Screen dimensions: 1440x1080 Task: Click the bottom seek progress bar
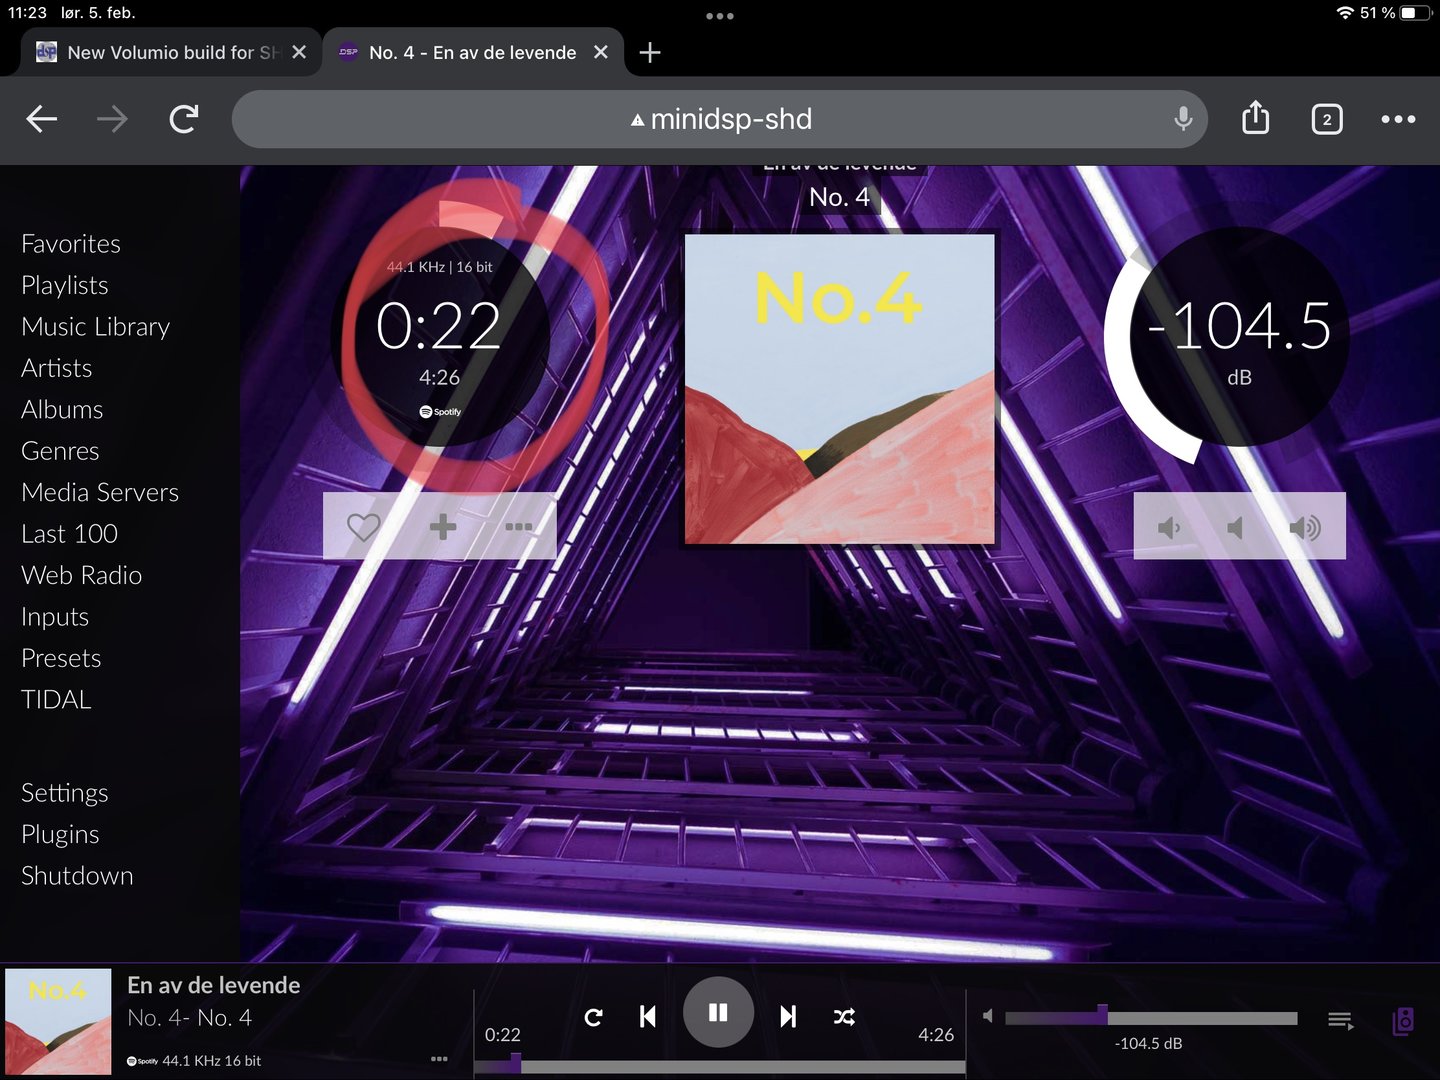point(720,1067)
